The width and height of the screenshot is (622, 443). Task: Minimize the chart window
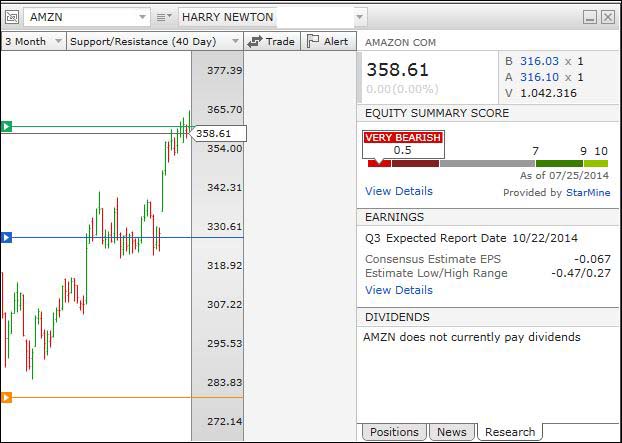pos(590,17)
